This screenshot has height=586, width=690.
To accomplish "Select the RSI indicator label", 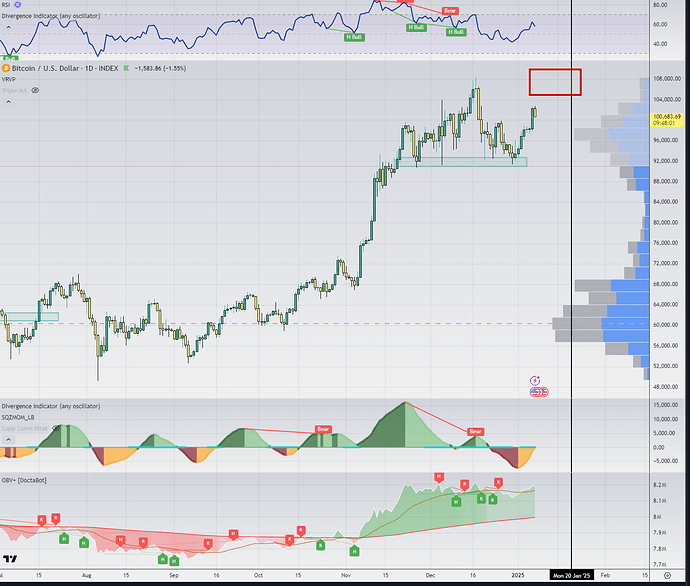I will tap(6, 5).
